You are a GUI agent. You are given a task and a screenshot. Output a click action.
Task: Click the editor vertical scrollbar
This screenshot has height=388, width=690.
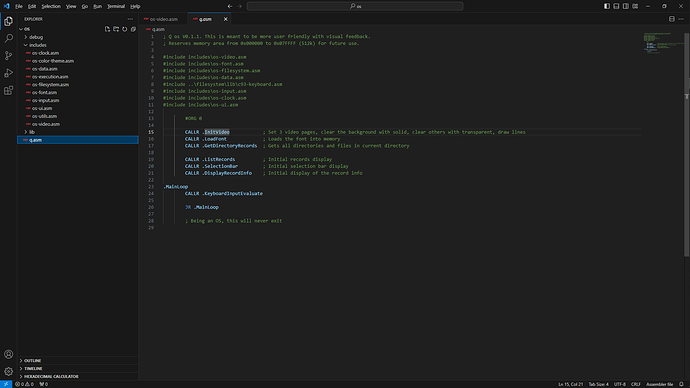[686, 145]
